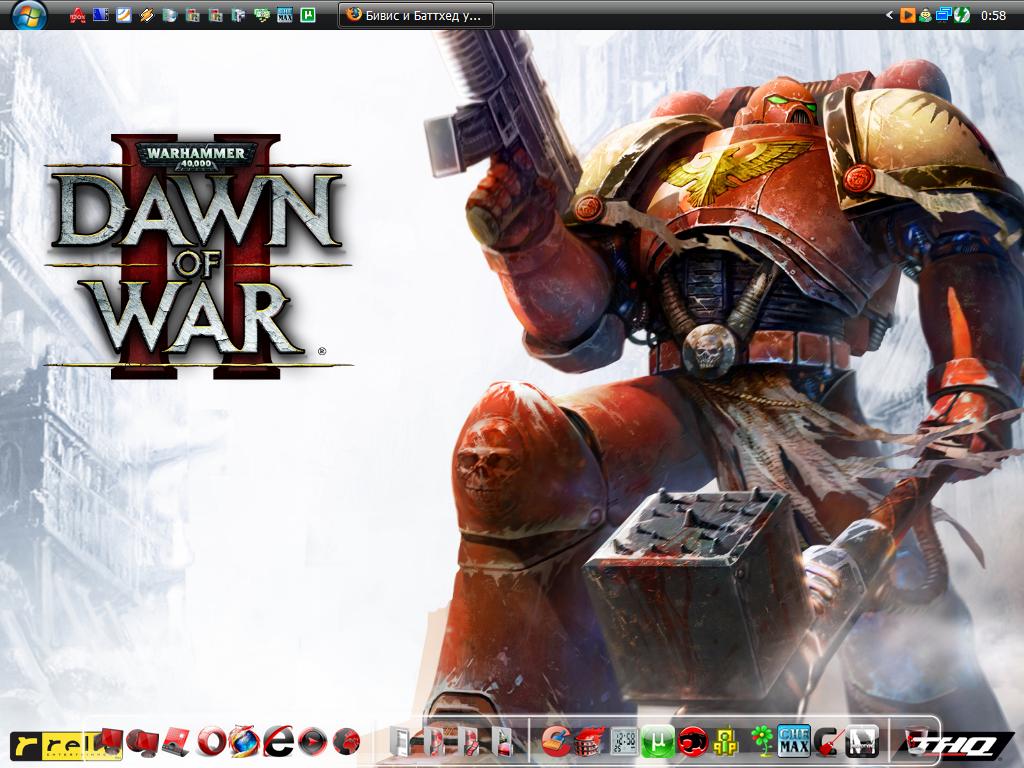Switch to the Firefox taskbar window button

[x=415, y=15]
